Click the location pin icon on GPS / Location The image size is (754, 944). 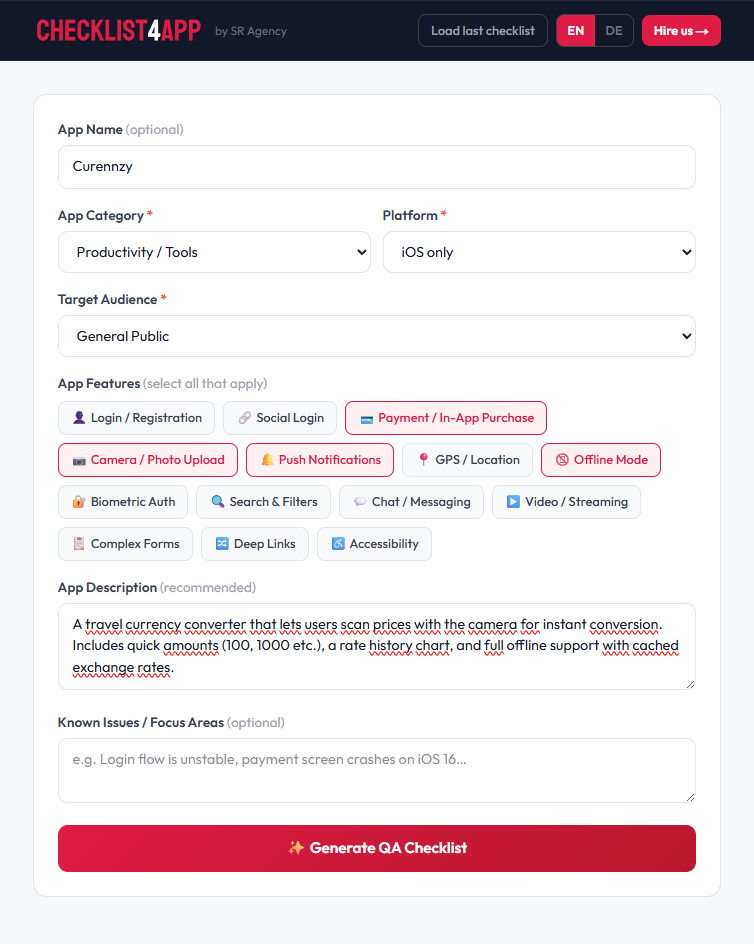(x=423, y=460)
